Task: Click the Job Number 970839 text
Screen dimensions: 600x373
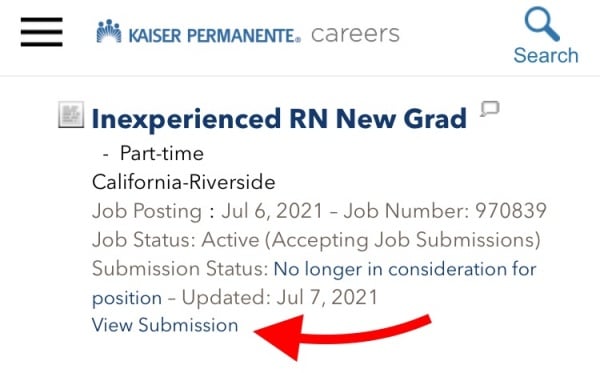Action: tap(445, 211)
